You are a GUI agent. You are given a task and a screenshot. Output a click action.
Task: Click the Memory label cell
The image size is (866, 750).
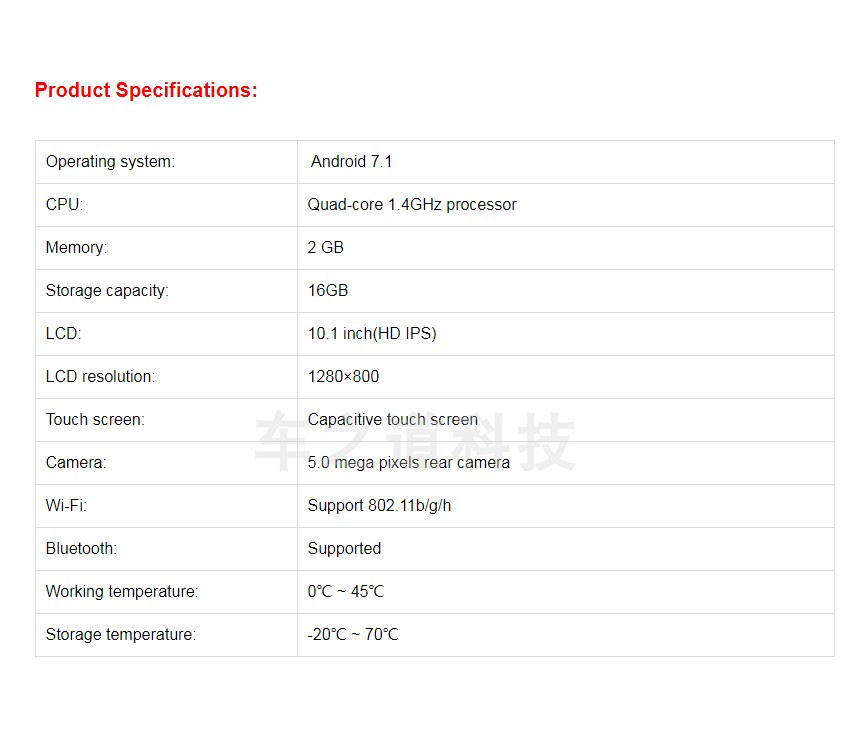76,247
